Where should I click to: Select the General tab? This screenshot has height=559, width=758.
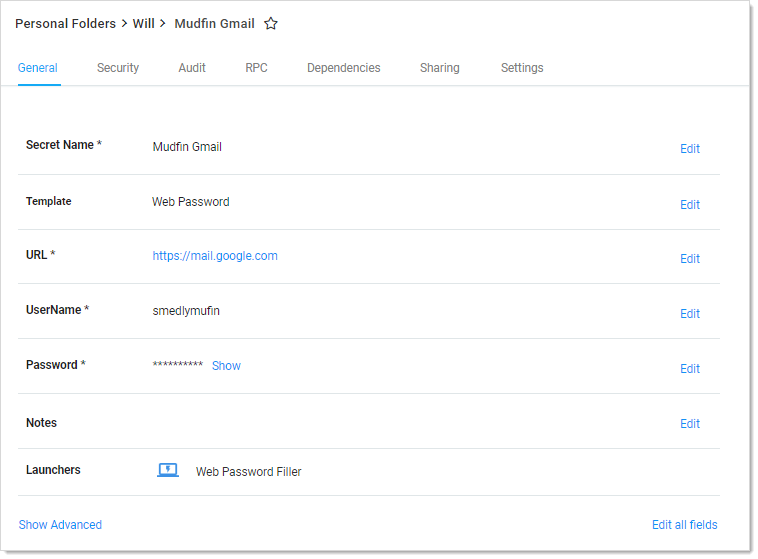38,68
